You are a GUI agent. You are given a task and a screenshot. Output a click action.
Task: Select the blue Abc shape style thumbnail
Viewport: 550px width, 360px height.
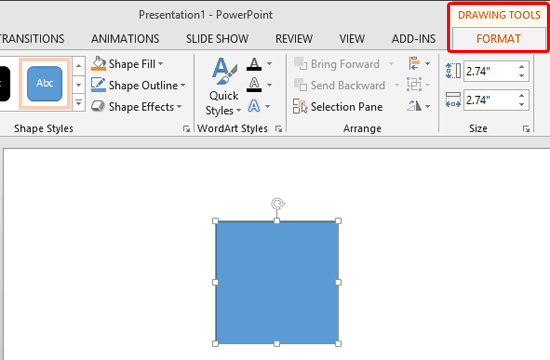[45, 84]
